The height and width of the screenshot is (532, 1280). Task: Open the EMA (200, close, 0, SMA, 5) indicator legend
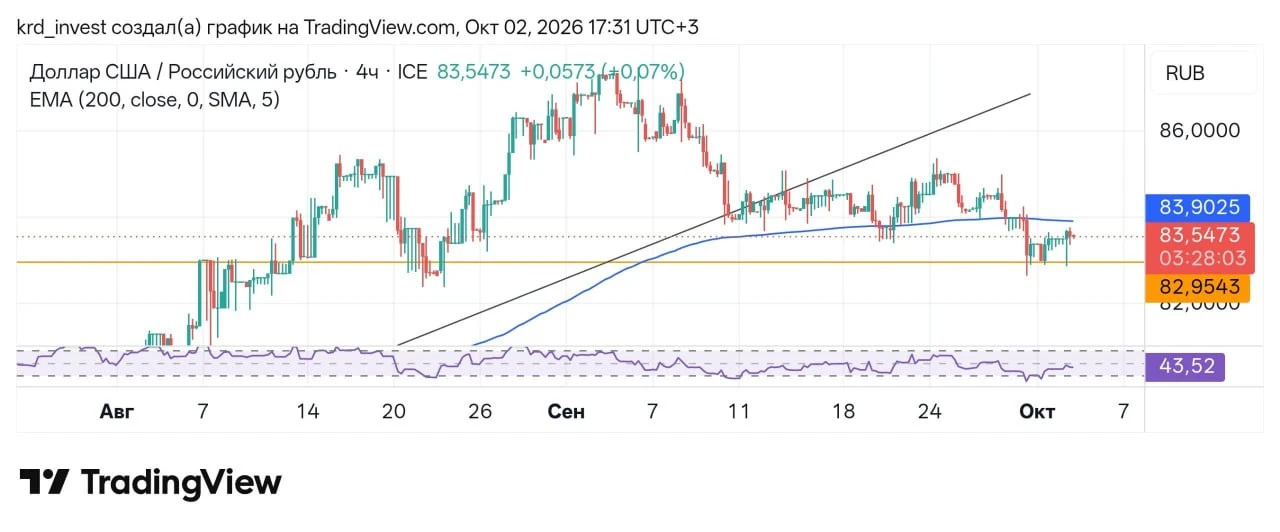(155, 100)
